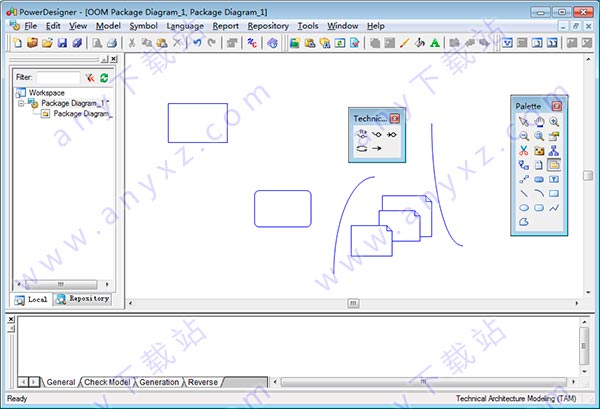Click the diagram's horizontal scrollbar thumb
Screen dimensions: 600x409
coord(352,302)
